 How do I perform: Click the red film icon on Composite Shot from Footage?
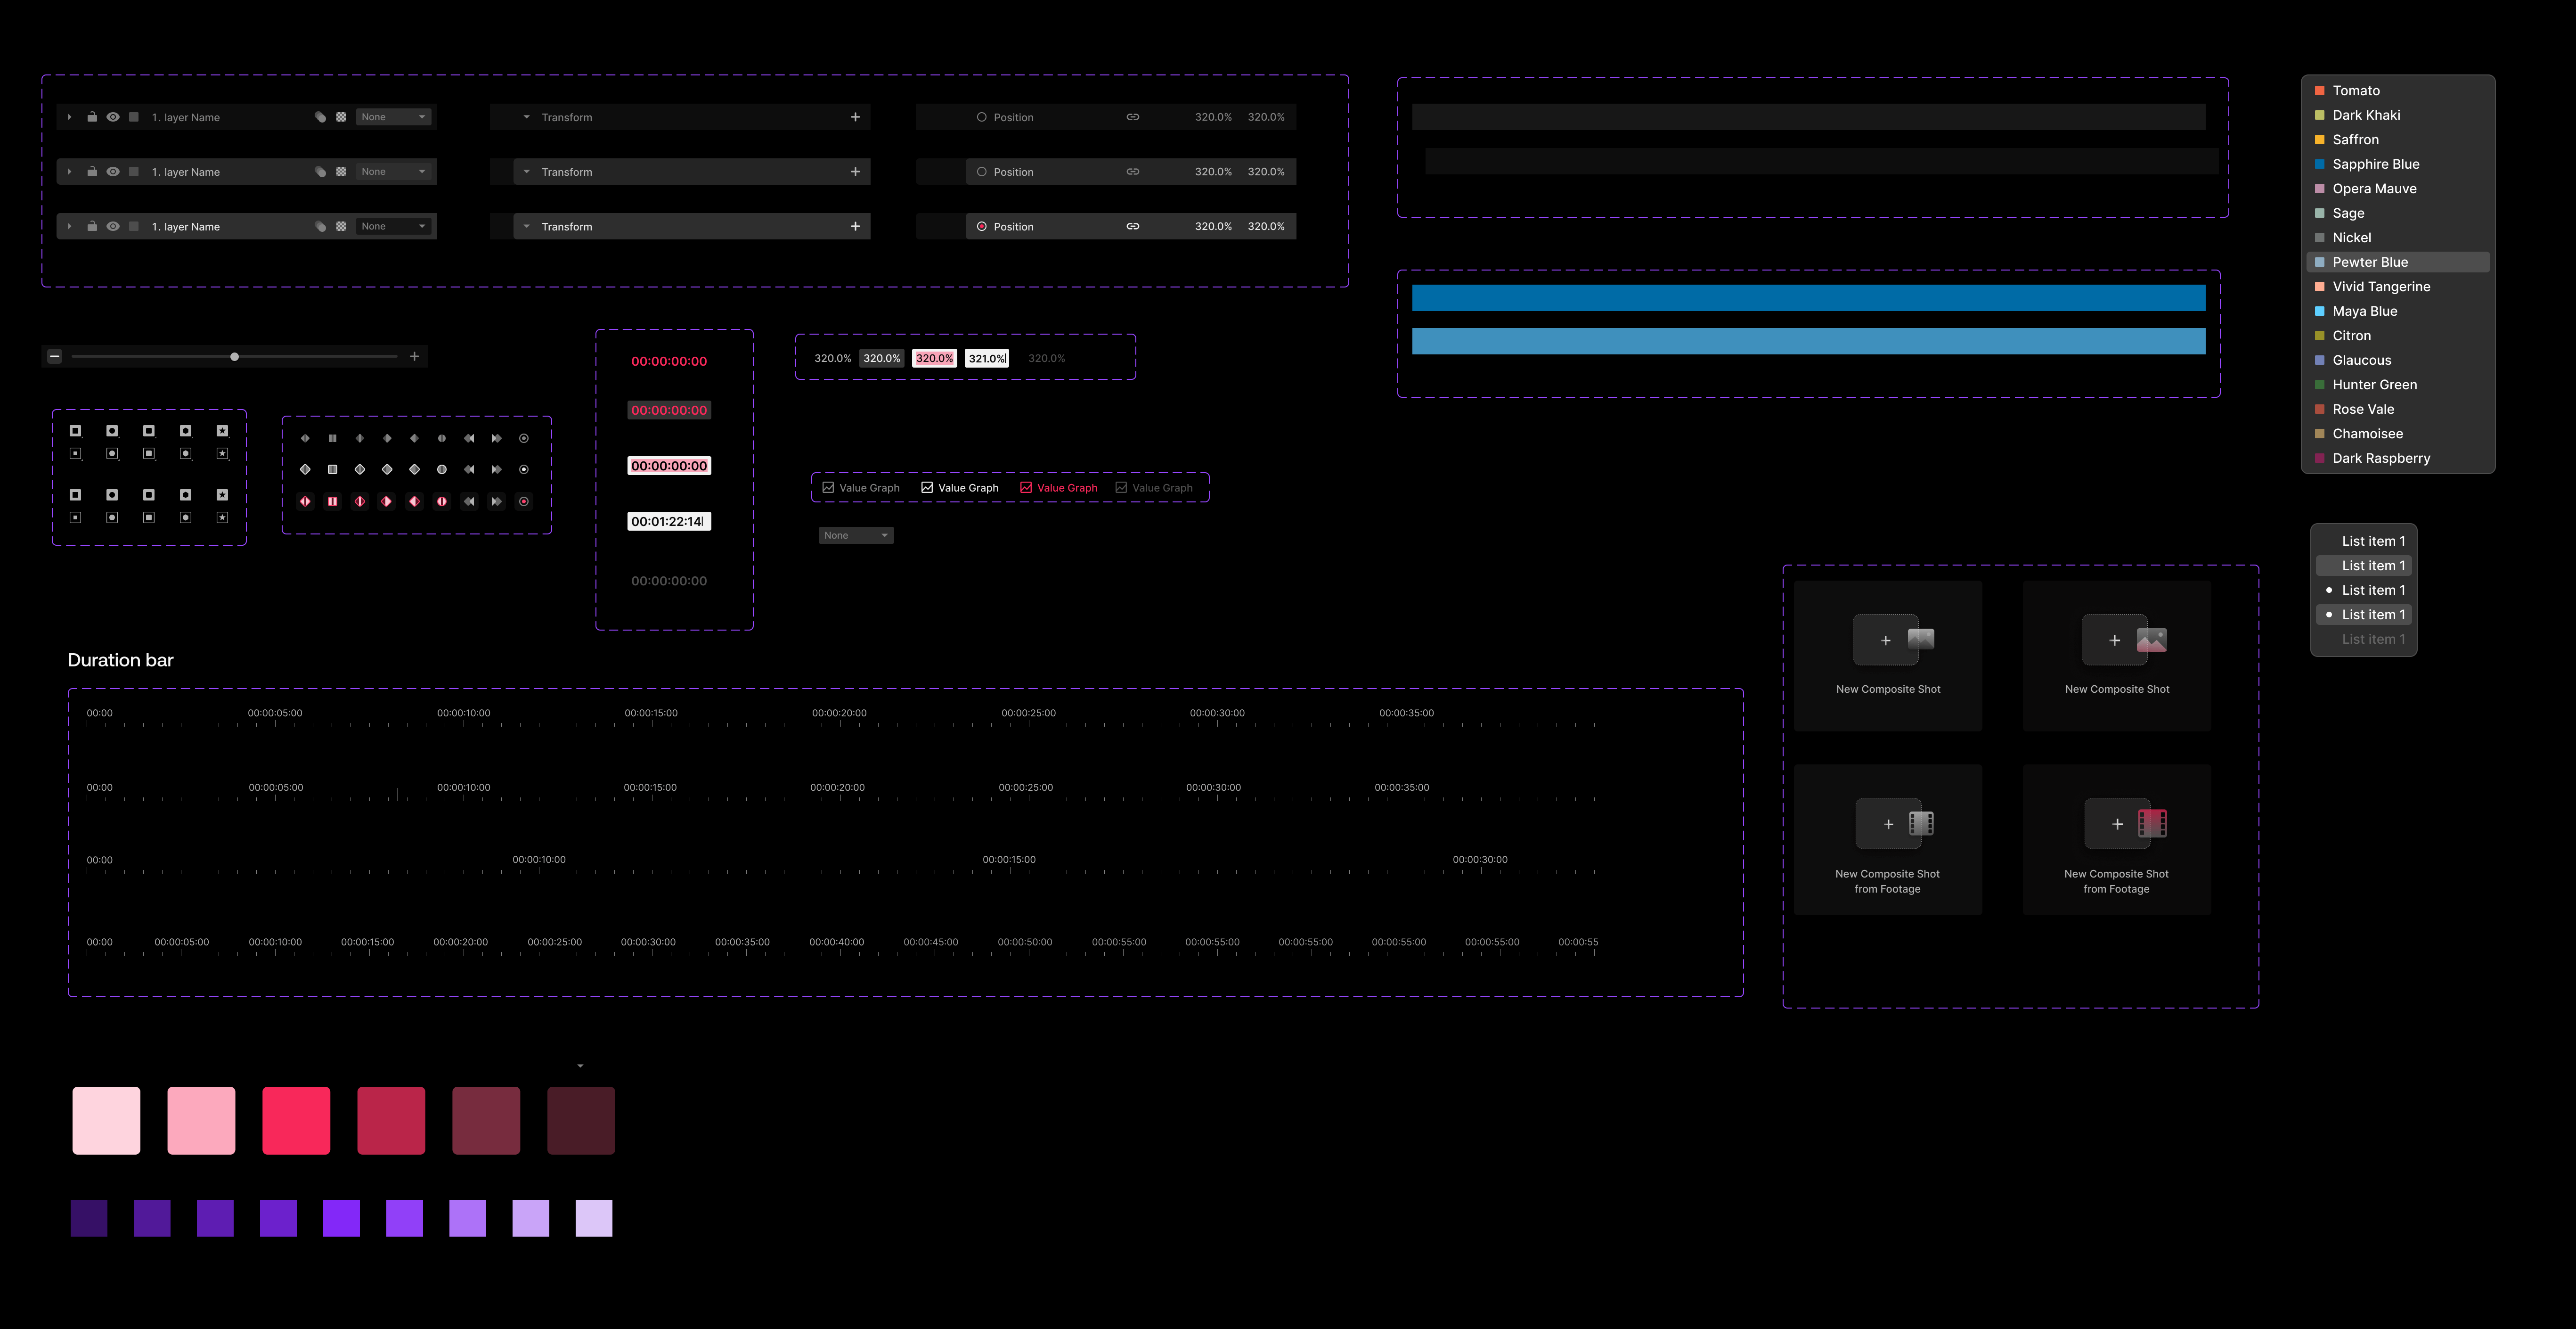2152,823
